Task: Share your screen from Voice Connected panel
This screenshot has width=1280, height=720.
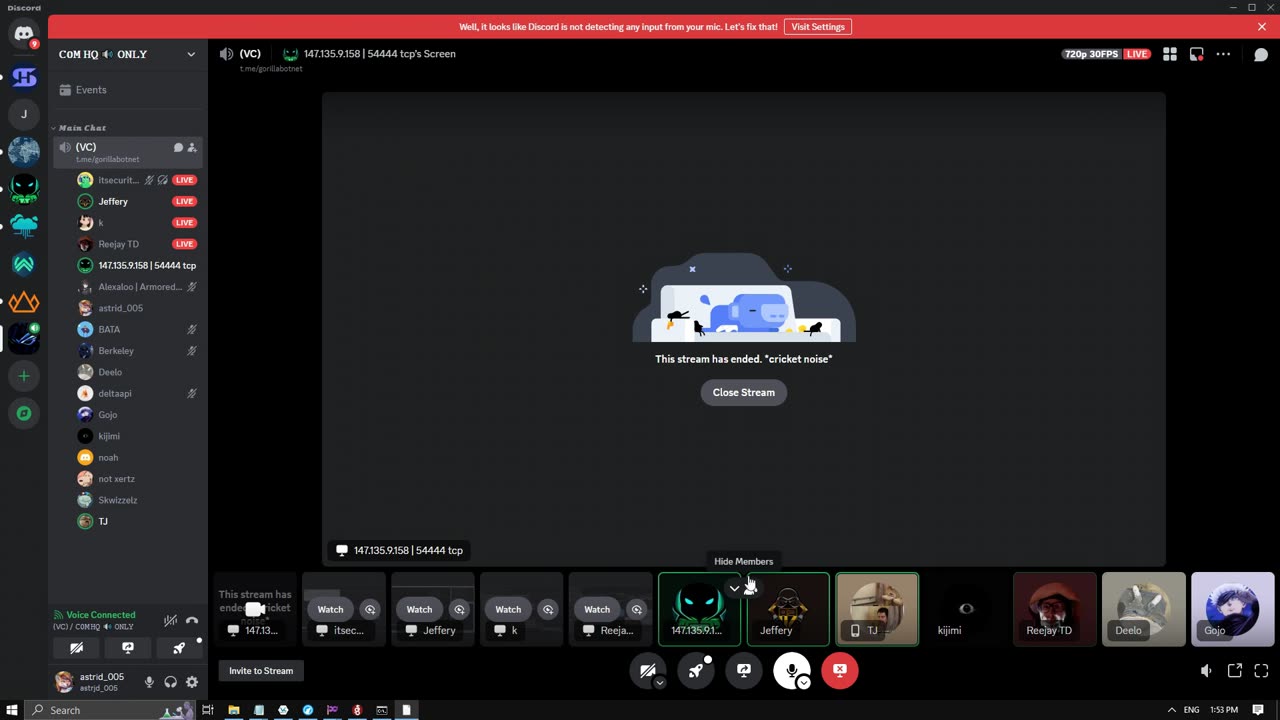Action: (127, 648)
